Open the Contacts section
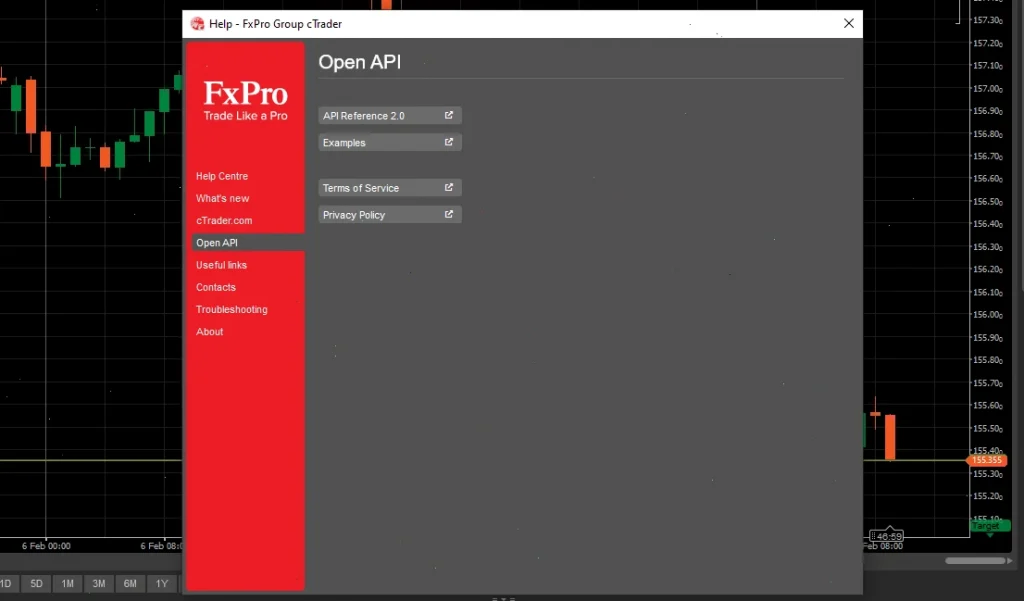The height and width of the screenshot is (601, 1024). tap(216, 287)
